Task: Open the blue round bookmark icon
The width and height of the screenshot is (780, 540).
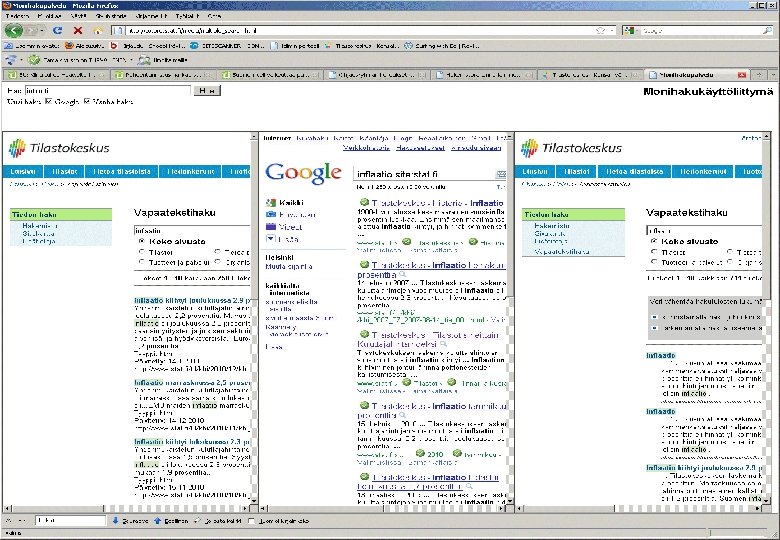Action: [194, 46]
